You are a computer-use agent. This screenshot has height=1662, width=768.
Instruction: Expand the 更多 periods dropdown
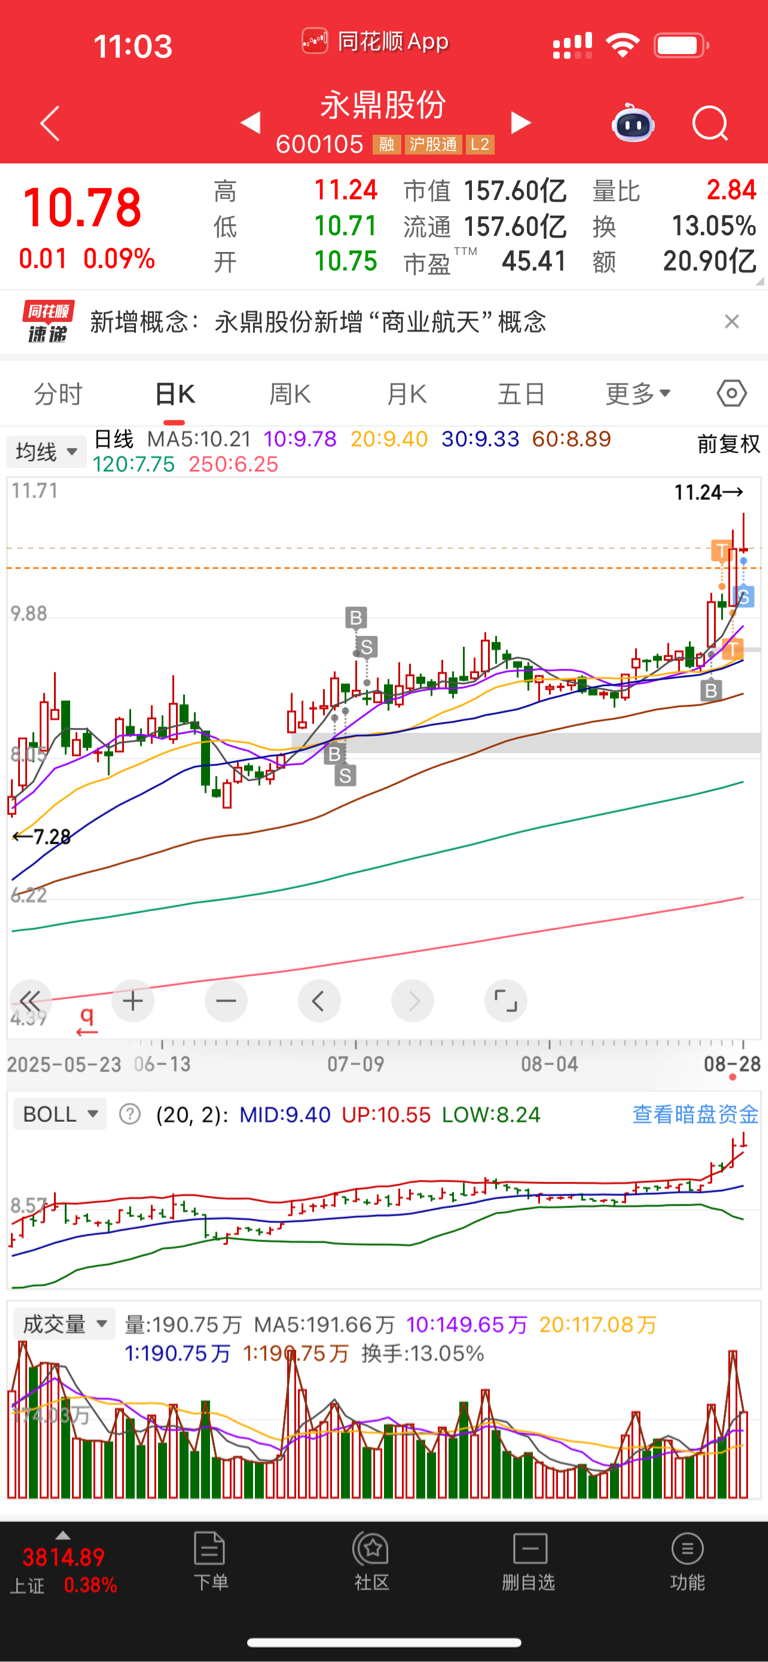pos(638,394)
